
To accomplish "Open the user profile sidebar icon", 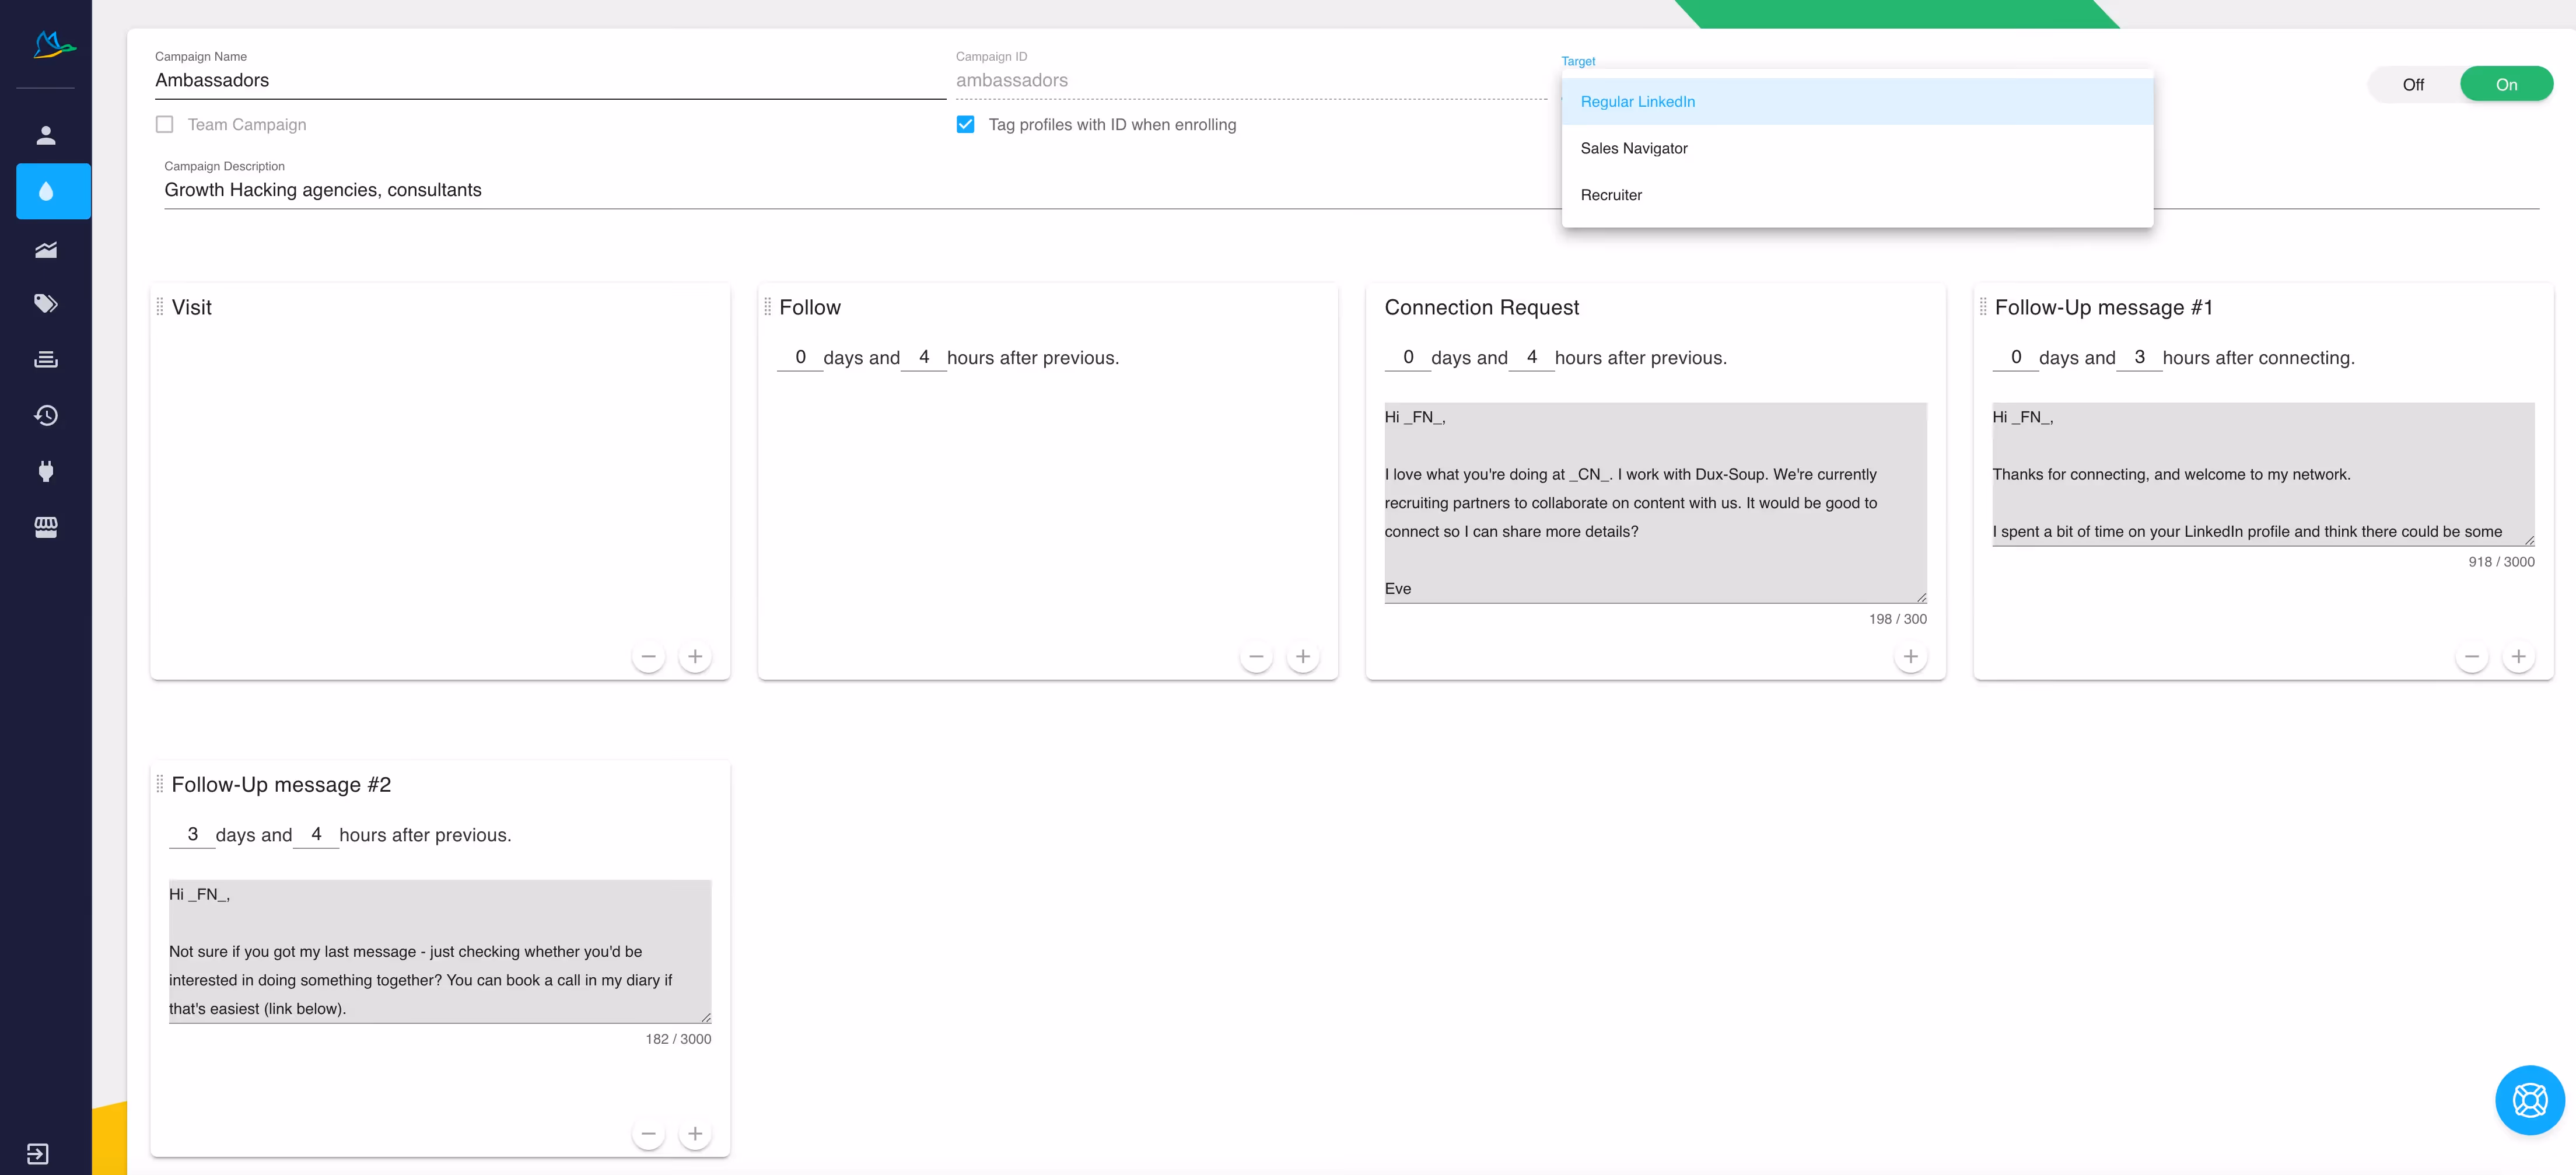I will click(x=46, y=135).
